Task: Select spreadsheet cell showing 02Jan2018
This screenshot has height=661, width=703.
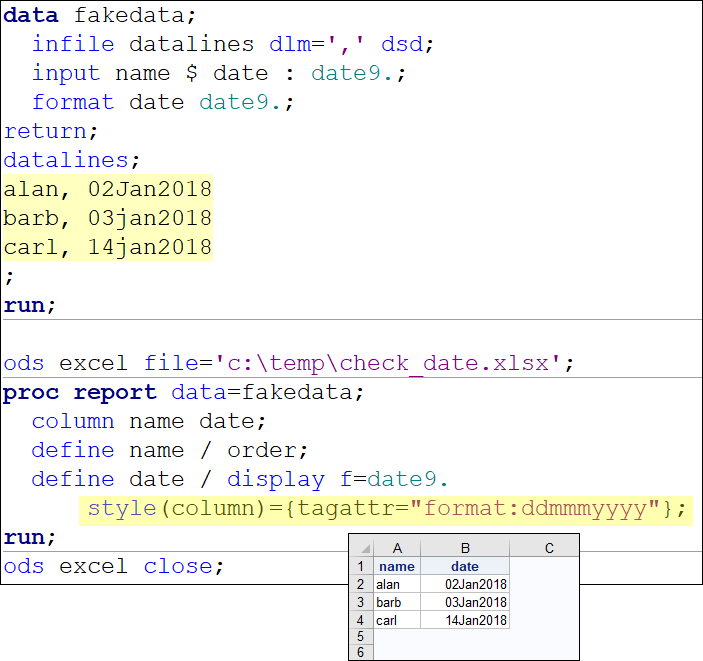Action: pyautogui.click(x=464, y=585)
